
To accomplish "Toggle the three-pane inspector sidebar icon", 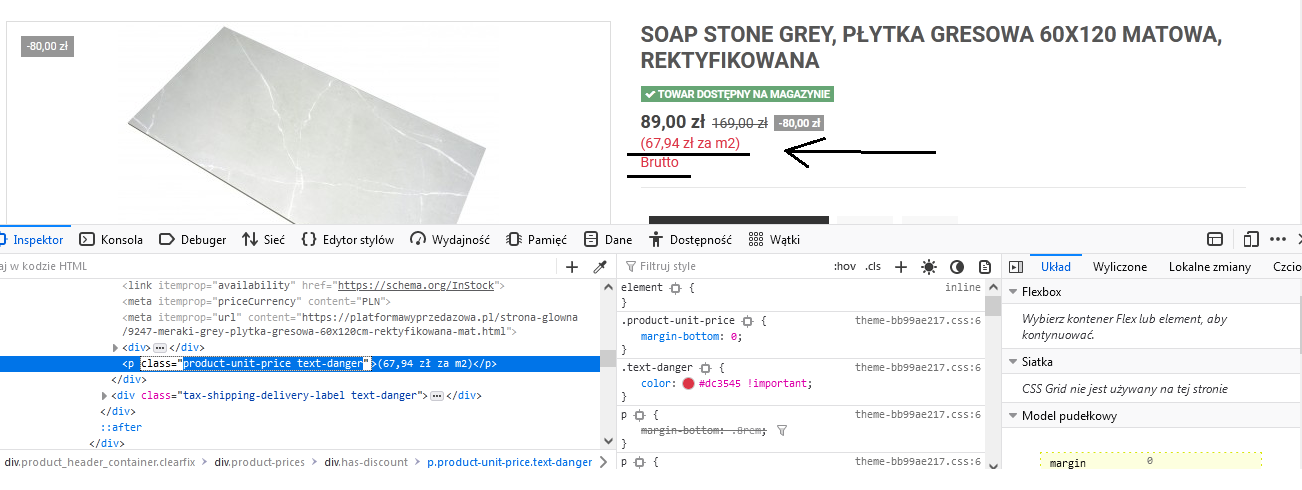I will [x=1015, y=267].
